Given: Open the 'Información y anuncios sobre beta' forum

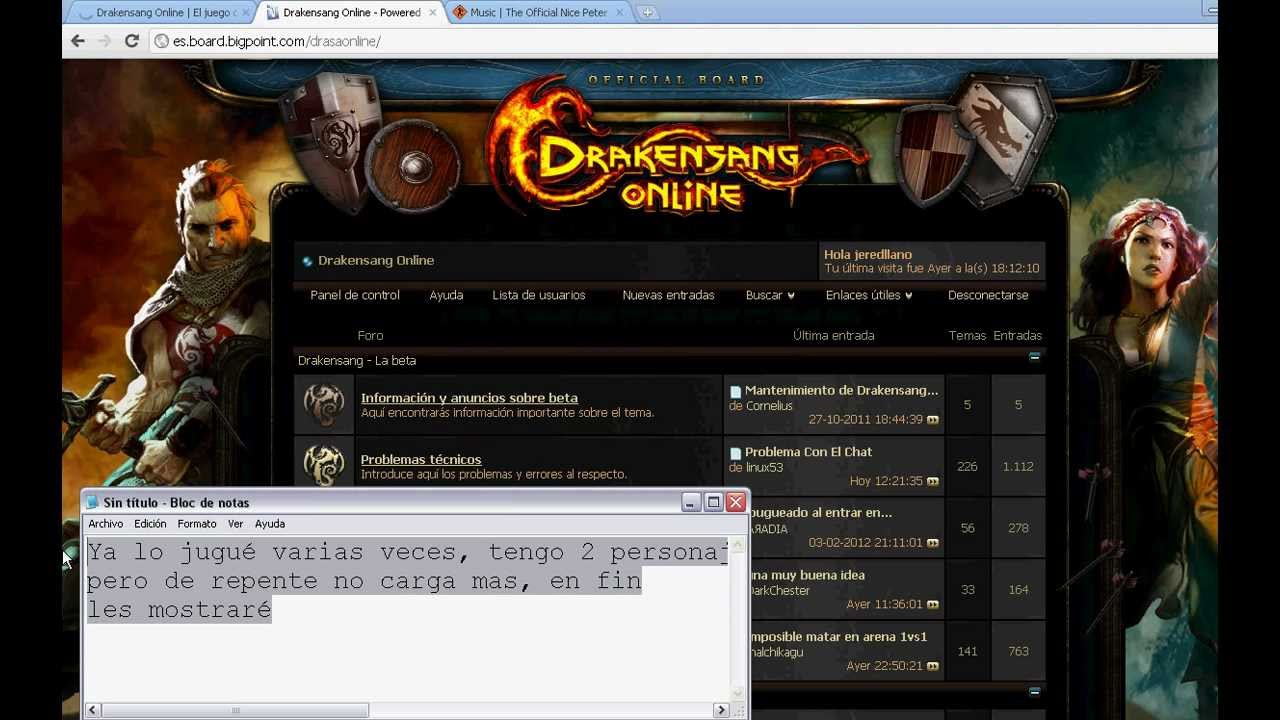Looking at the screenshot, I should pyautogui.click(x=469, y=398).
